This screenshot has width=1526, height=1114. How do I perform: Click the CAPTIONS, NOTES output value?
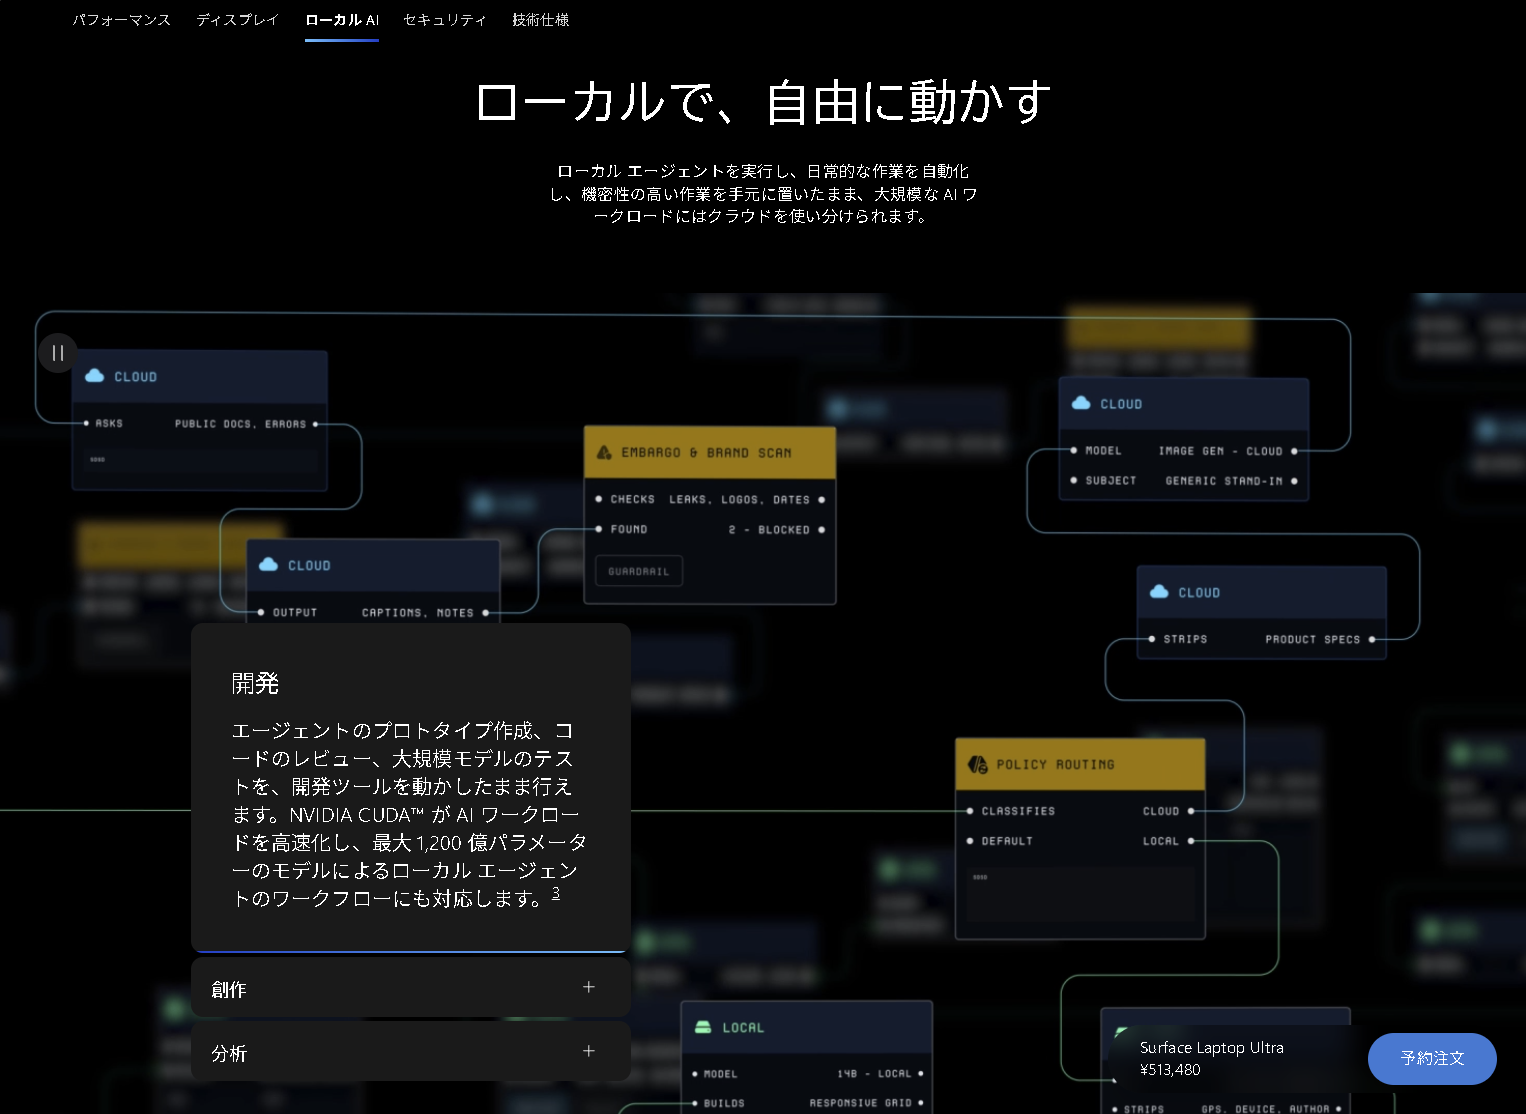point(418,613)
